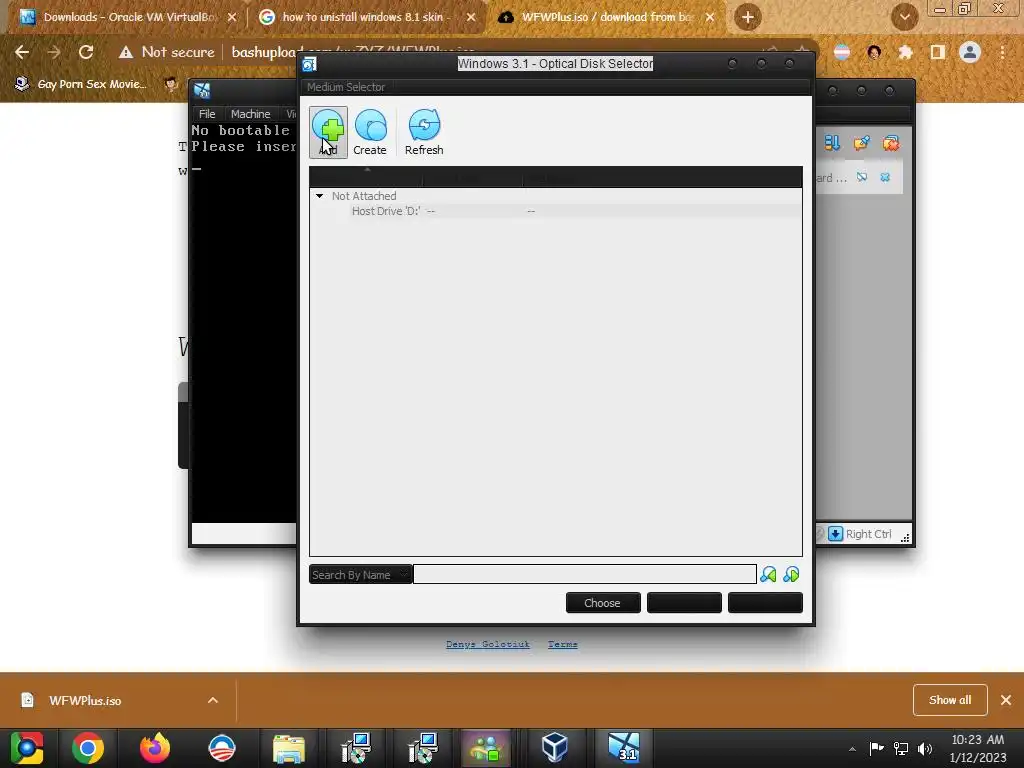The image size is (1024, 768).
Task: Open Windows 3.1 VM taskbar icon
Action: point(623,748)
